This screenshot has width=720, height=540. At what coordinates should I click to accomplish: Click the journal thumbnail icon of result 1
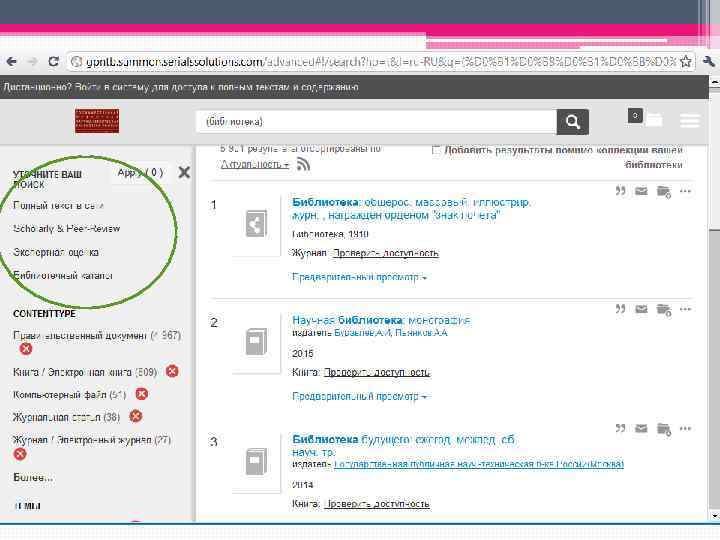click(256, 223)
